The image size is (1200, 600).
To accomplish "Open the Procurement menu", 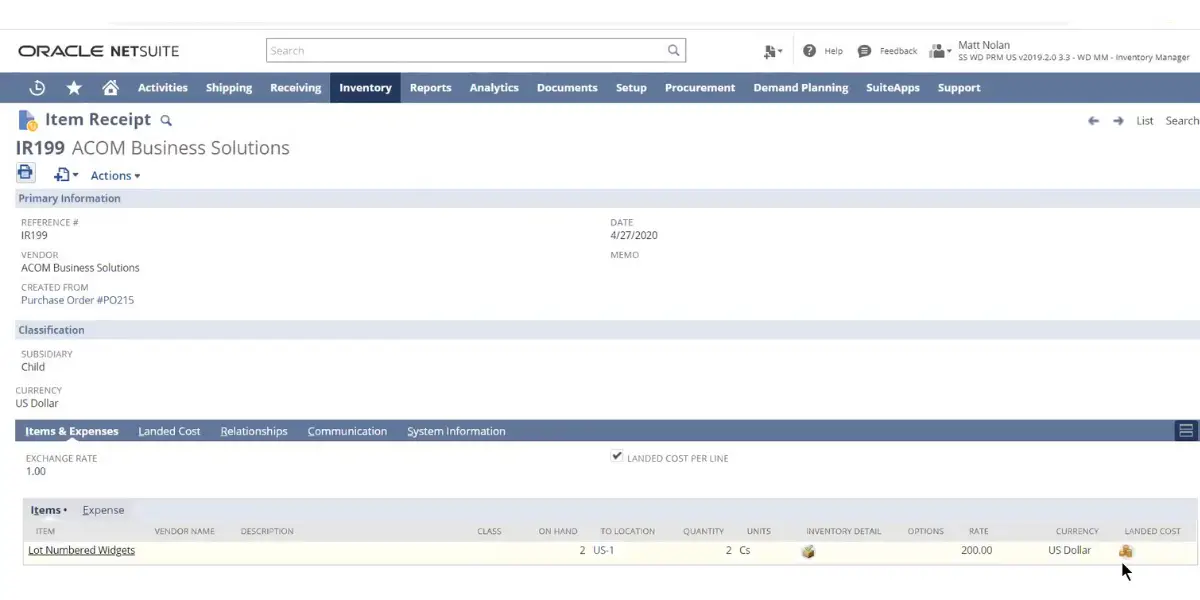I will point(700,88).
